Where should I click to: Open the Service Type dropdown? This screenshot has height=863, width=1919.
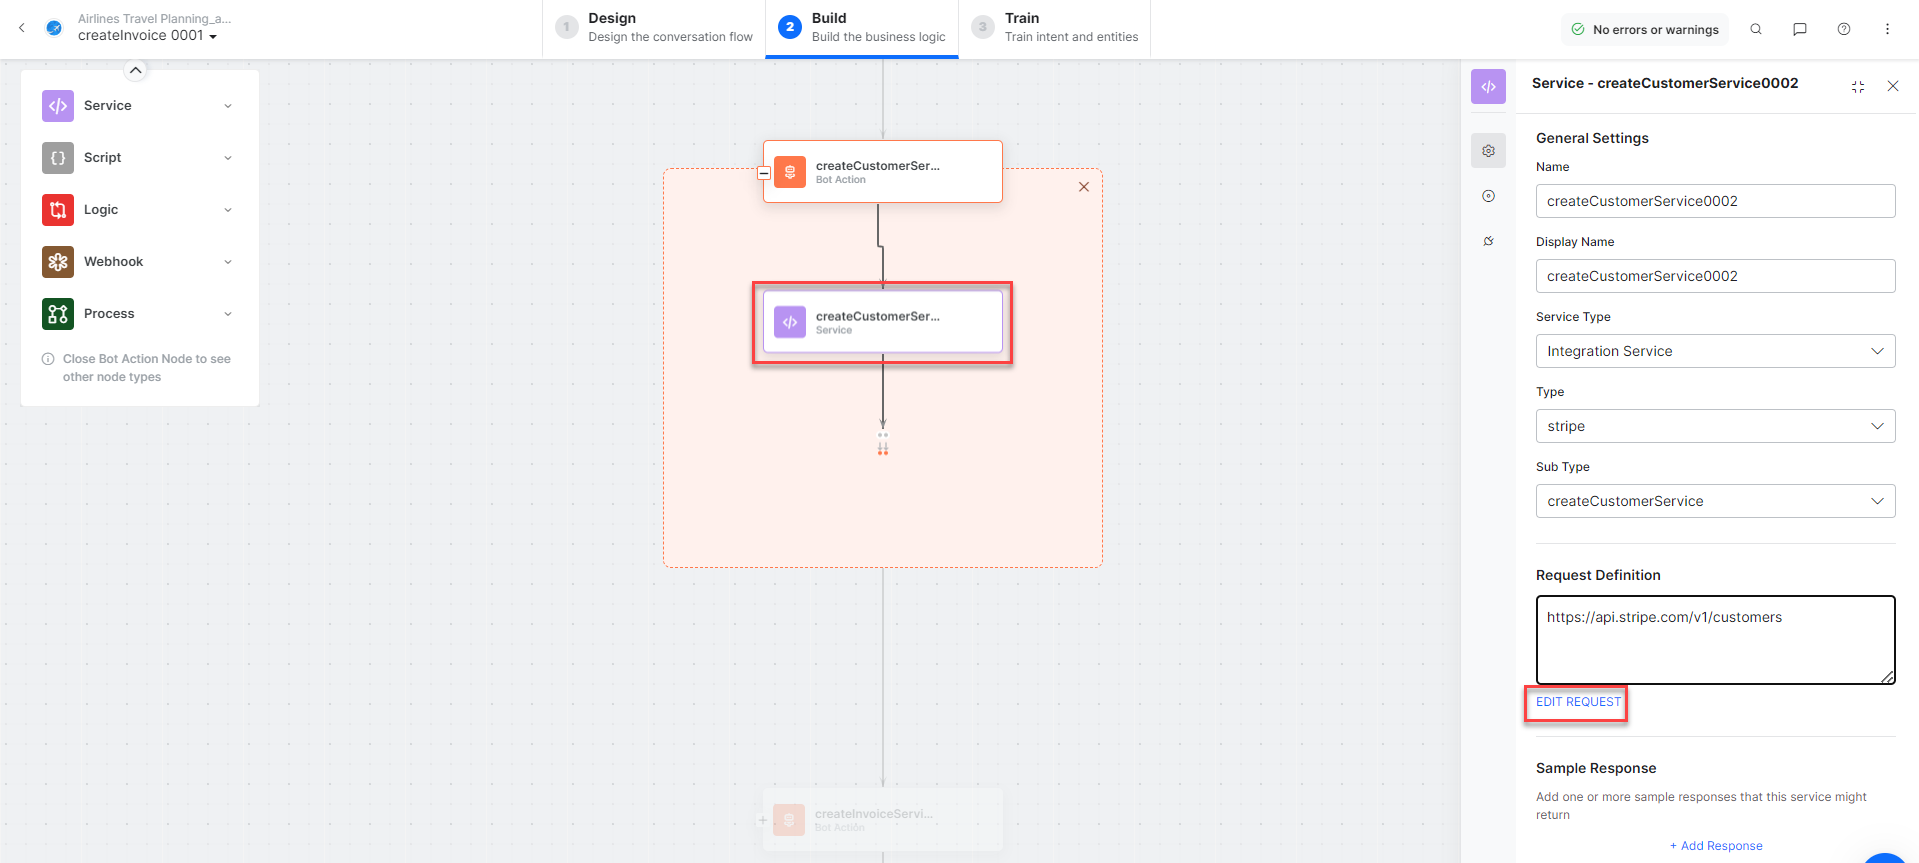tap(1715, 351)
